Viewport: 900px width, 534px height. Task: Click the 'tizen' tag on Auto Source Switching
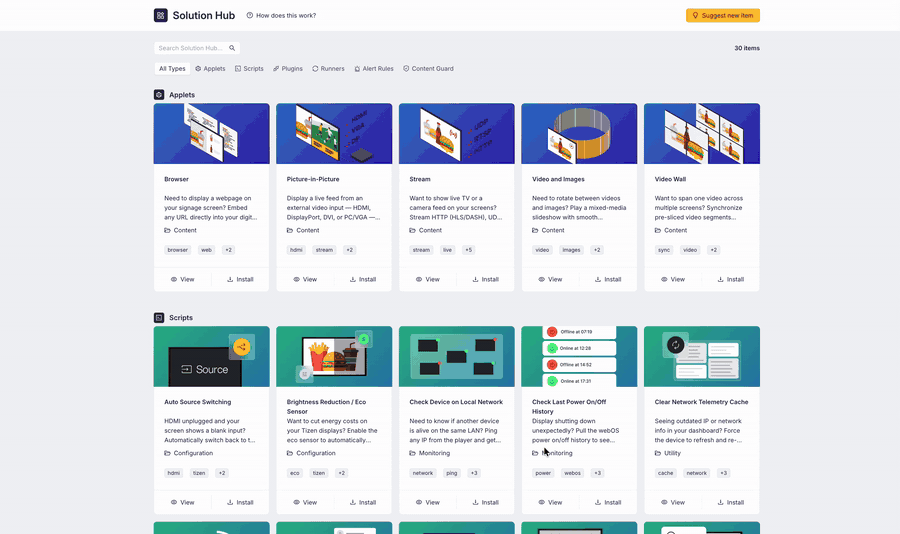click(199, 473)
